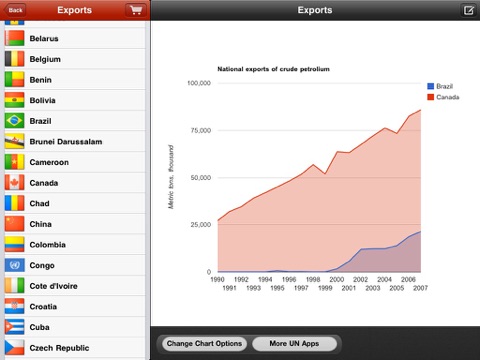The width and height of the screenshot is (480, 360).
Task: Pick Cameroon from the country list
Action: tap(75, 162)
